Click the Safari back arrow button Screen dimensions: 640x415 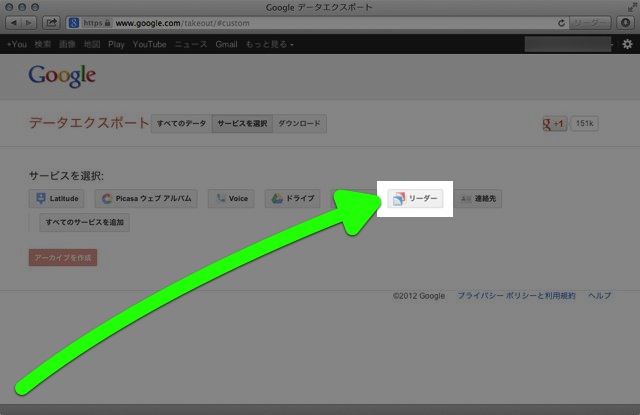click(x=13, y=23)
